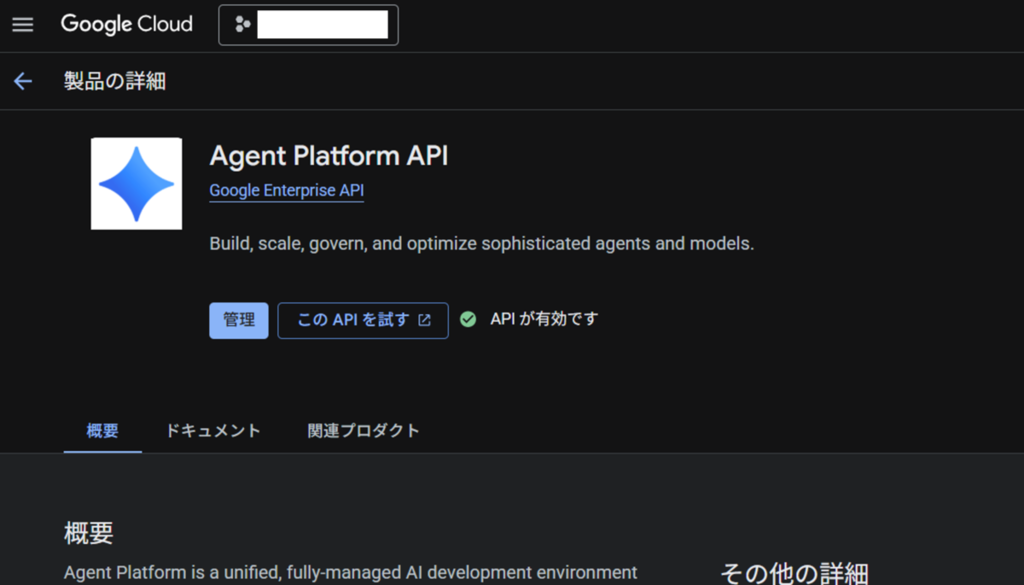Viewport: 1024px width, 585px height.
Task: Open the Google Enterprise API link
Action: tap(287, 191)
